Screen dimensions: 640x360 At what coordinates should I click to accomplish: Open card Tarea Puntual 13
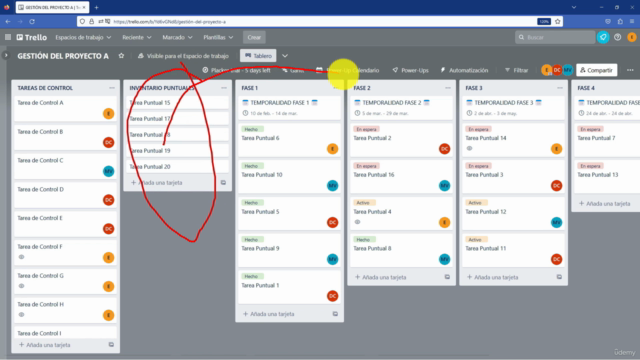pos(607,176)
